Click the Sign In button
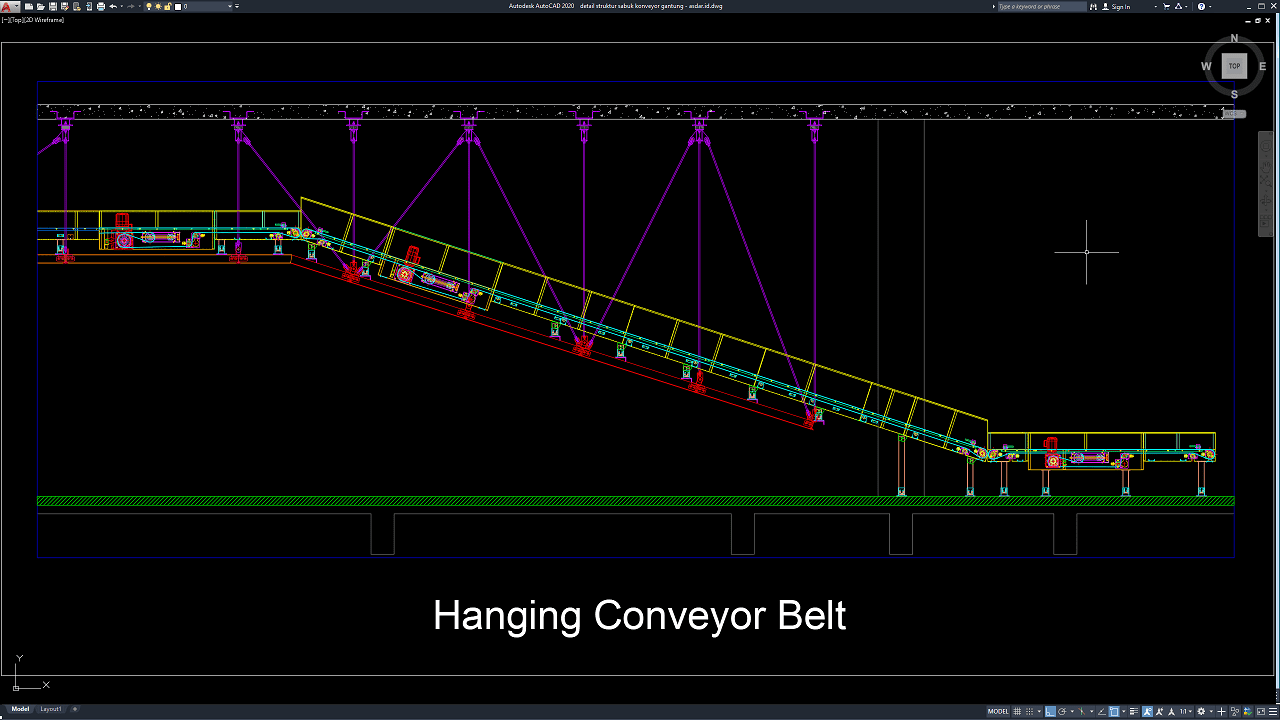This screenshot has width=1280, height=720. (x=1121, y=6)
